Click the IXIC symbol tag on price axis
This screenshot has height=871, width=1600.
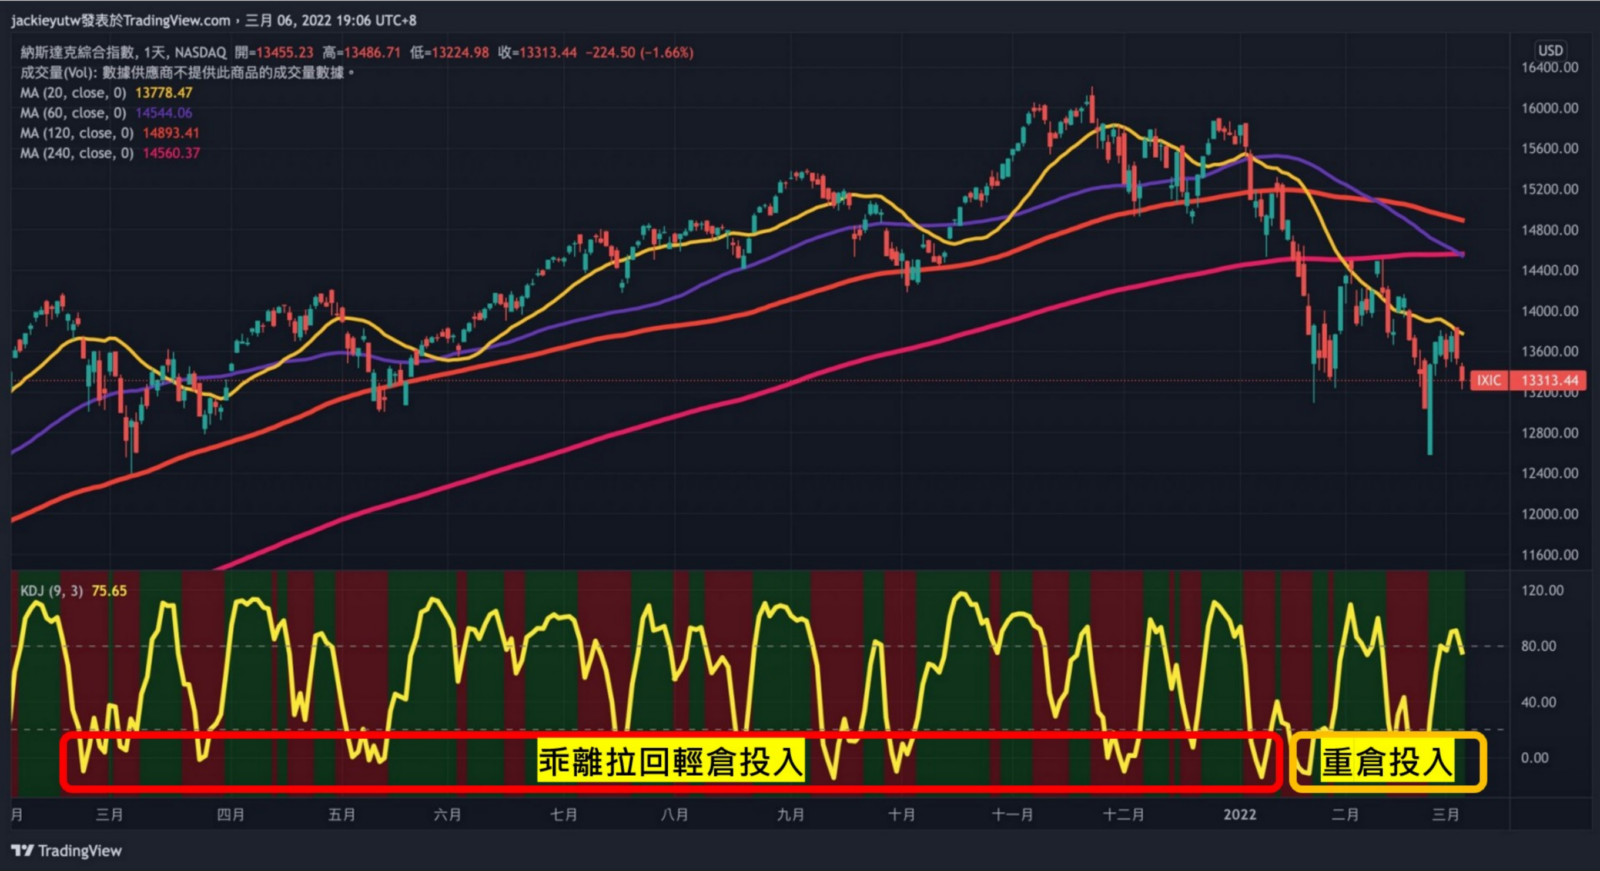coord(1489,381)
